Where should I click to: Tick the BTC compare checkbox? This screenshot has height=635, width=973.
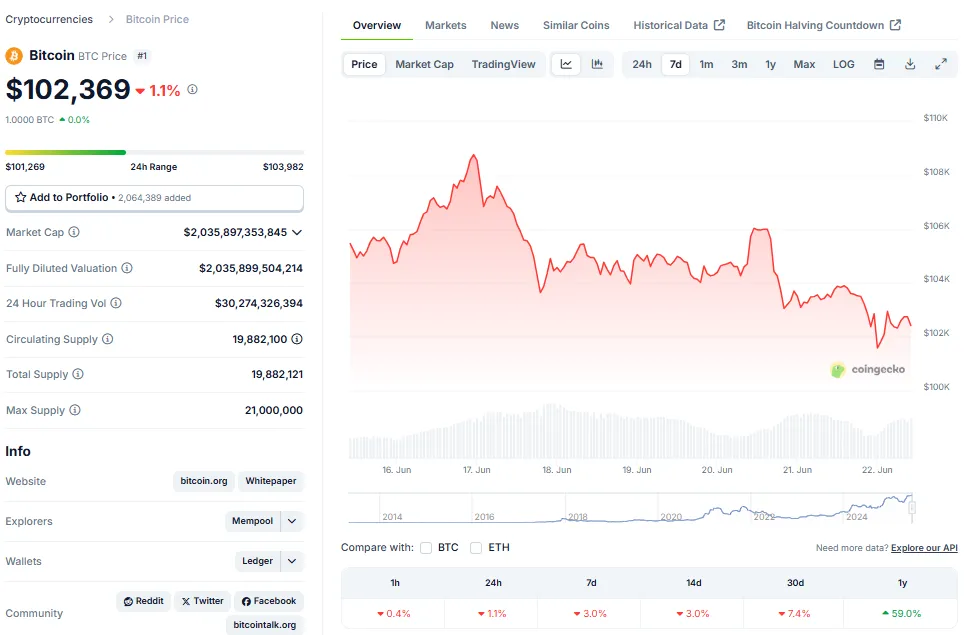coord(426,547)
